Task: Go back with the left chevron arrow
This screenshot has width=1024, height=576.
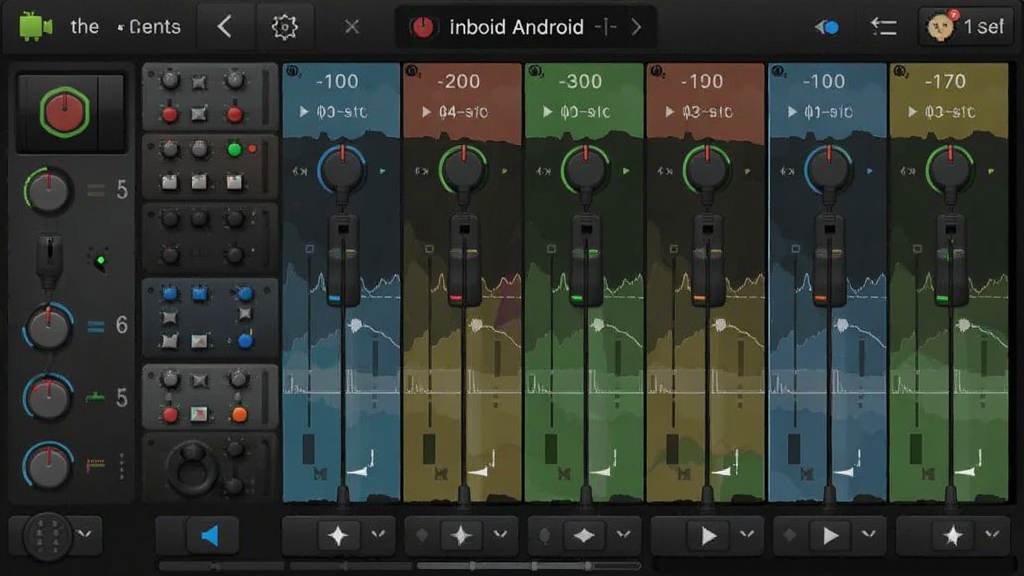Action: point(225,27)
